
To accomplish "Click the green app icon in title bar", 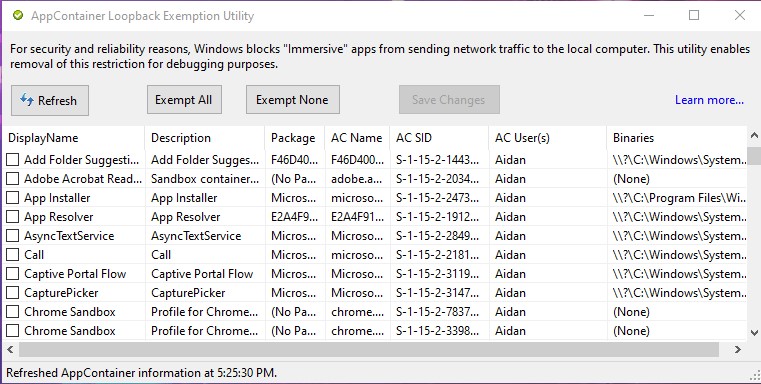I will point(18,16).
